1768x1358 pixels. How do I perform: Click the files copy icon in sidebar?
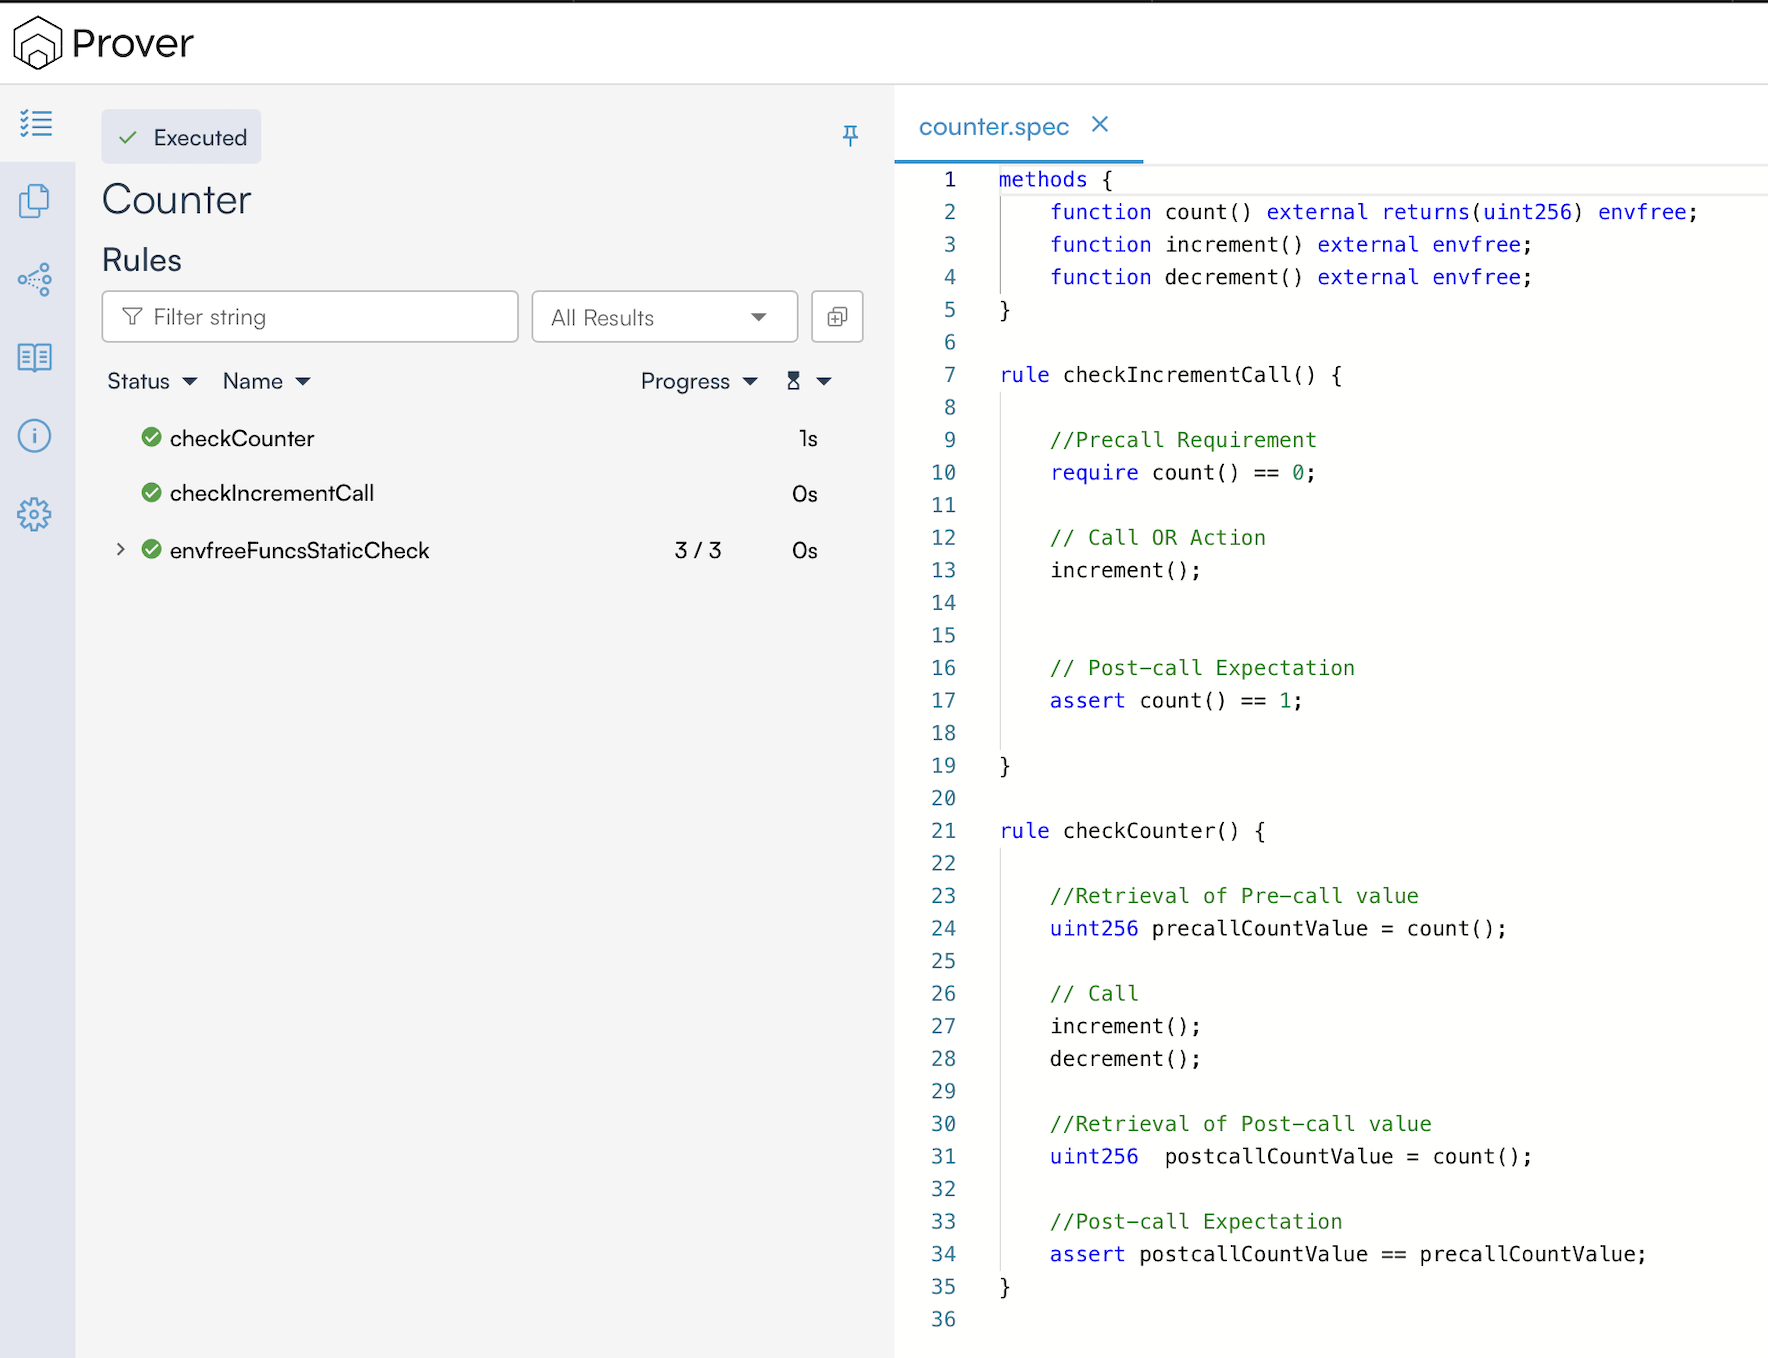(34, 201)
